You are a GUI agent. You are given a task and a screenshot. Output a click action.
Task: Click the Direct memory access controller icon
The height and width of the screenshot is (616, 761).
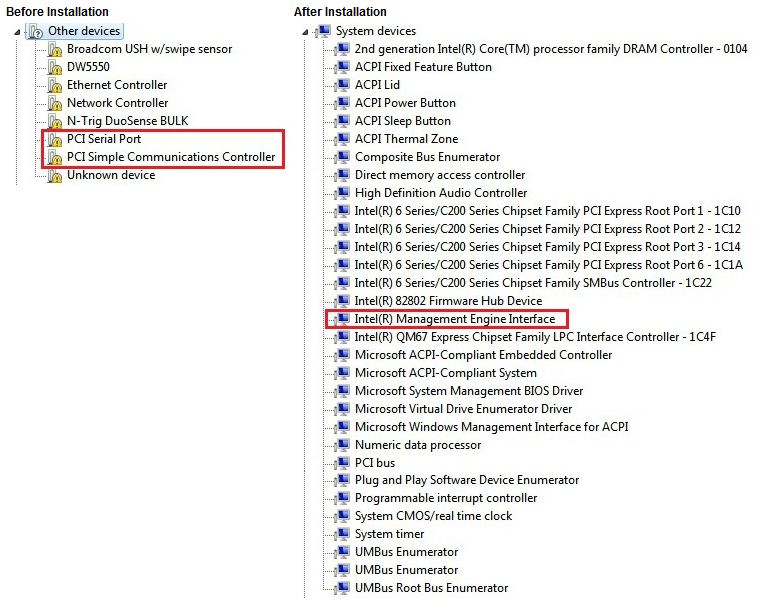tap(342, 175)
